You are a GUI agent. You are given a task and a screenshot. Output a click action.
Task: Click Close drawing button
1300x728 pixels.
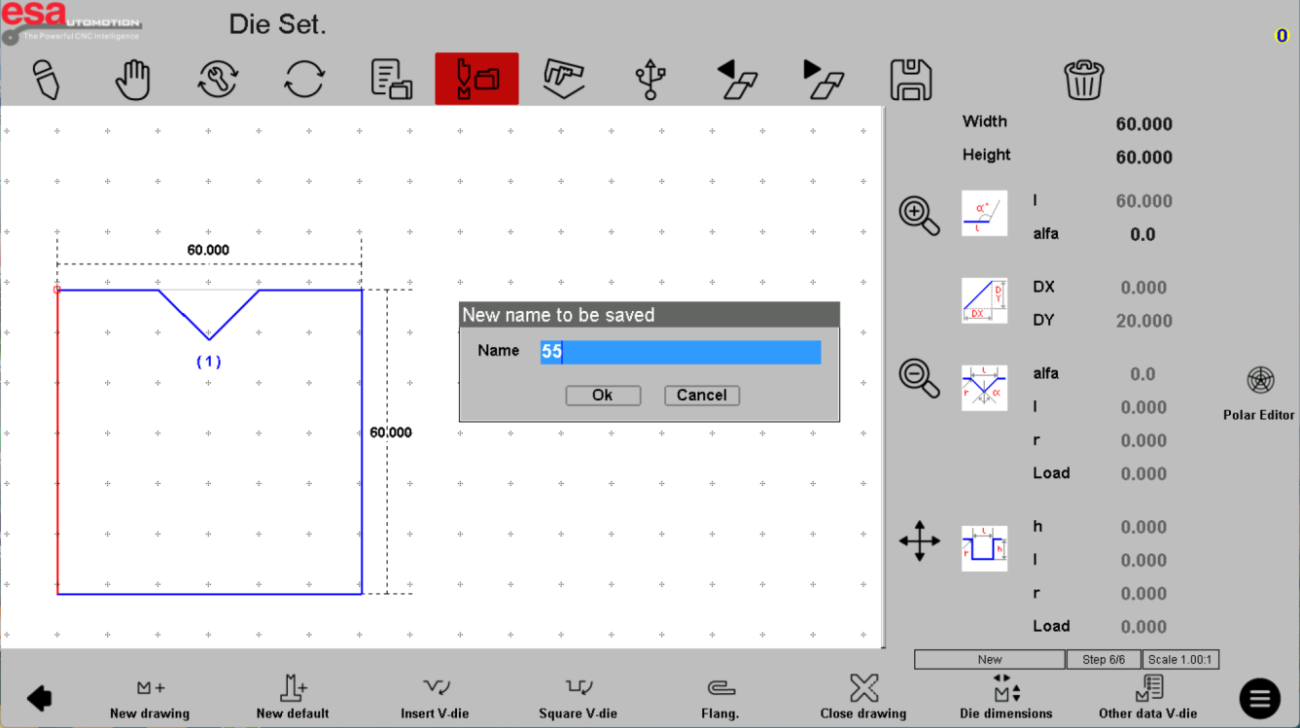(x=863, y=697)
